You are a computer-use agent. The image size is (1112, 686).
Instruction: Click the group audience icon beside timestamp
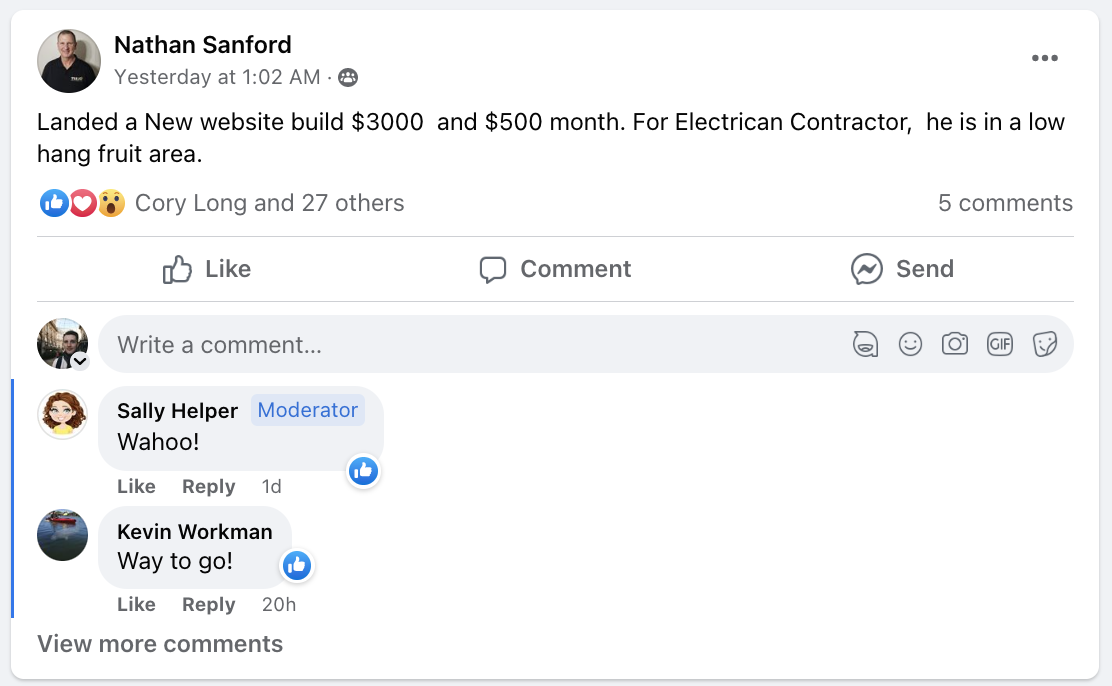348,77
